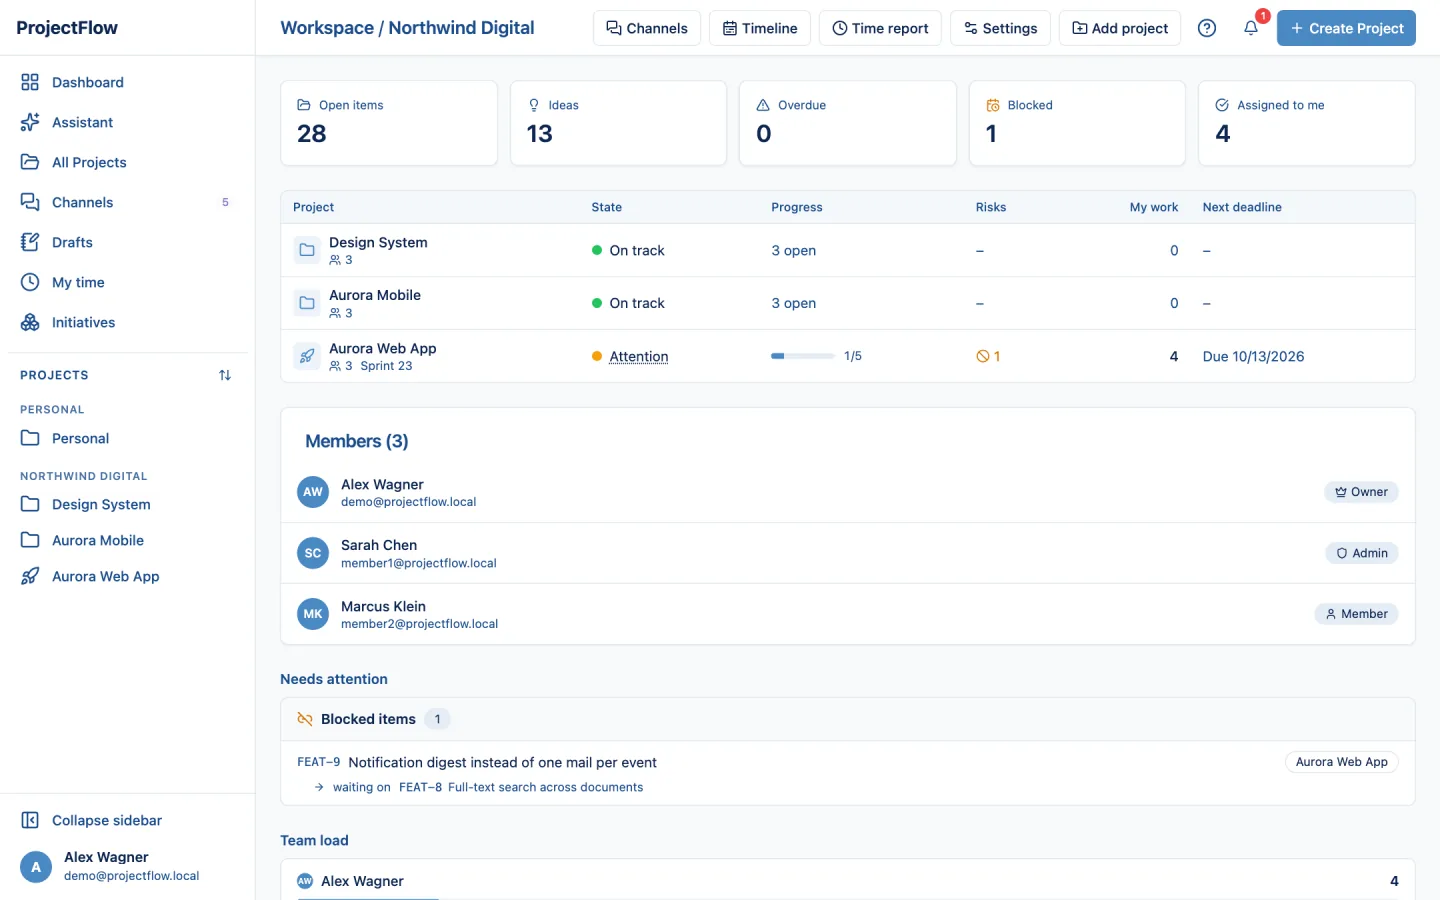Collapse the sidebar
The width and height of the screenshot is (1440, 900).
point(127,820)
